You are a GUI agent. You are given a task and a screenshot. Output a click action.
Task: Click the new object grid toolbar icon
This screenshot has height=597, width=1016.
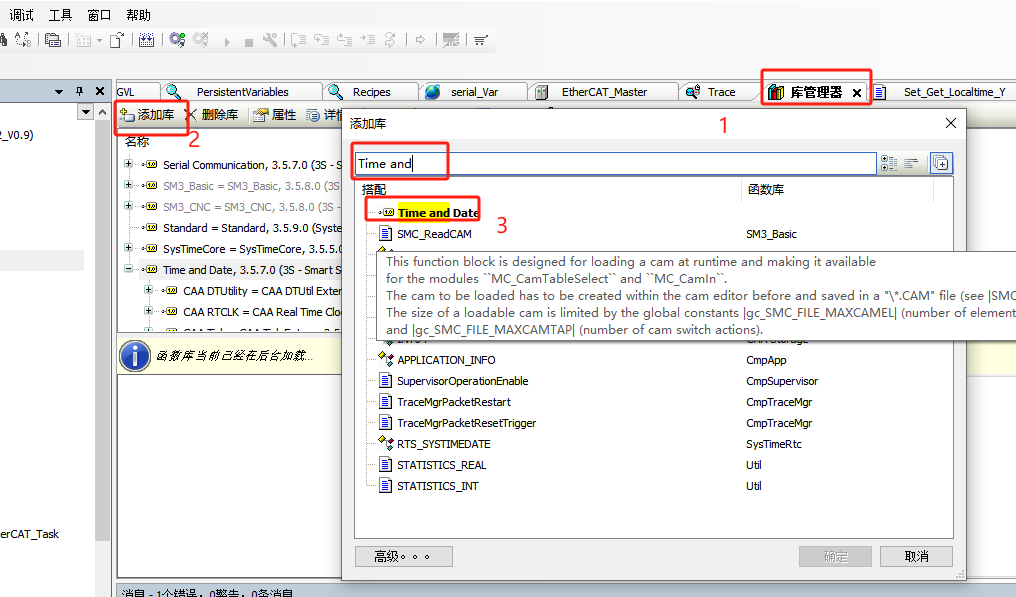click(x=83, y=40)
